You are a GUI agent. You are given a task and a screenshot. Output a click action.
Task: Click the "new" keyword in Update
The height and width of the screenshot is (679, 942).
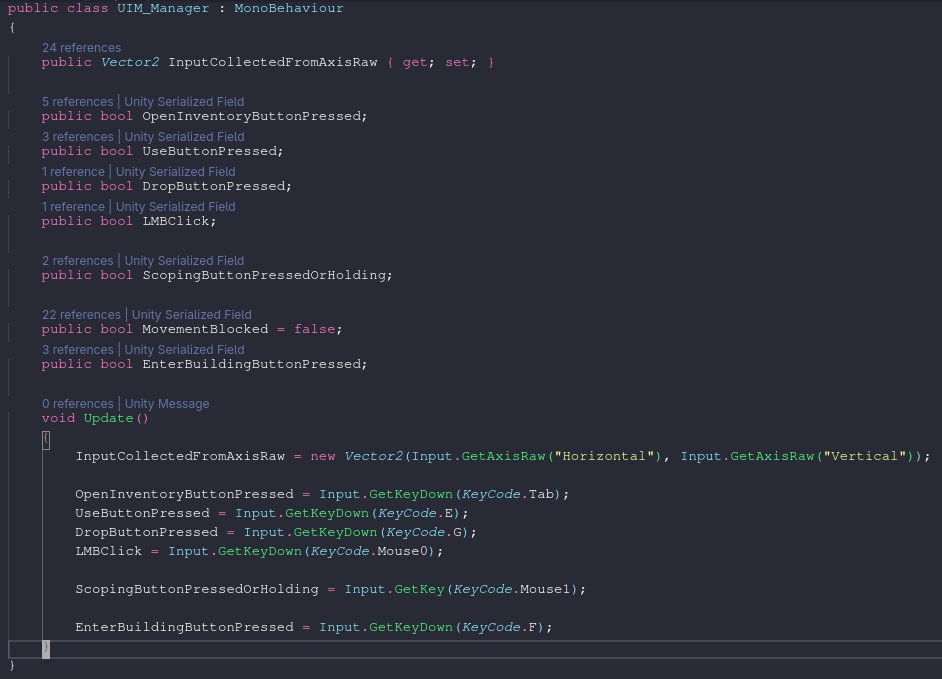[323, 456]
